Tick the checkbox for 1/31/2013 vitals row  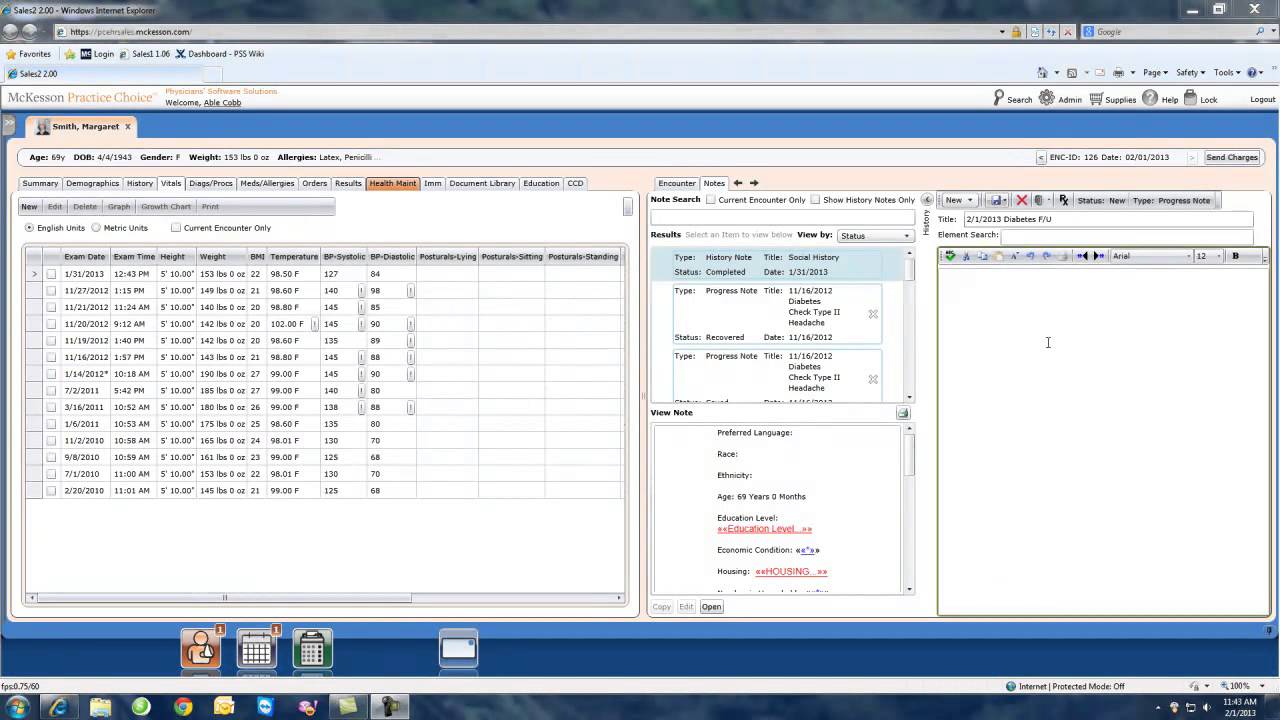pyautogui.click(x=51, y=274)
